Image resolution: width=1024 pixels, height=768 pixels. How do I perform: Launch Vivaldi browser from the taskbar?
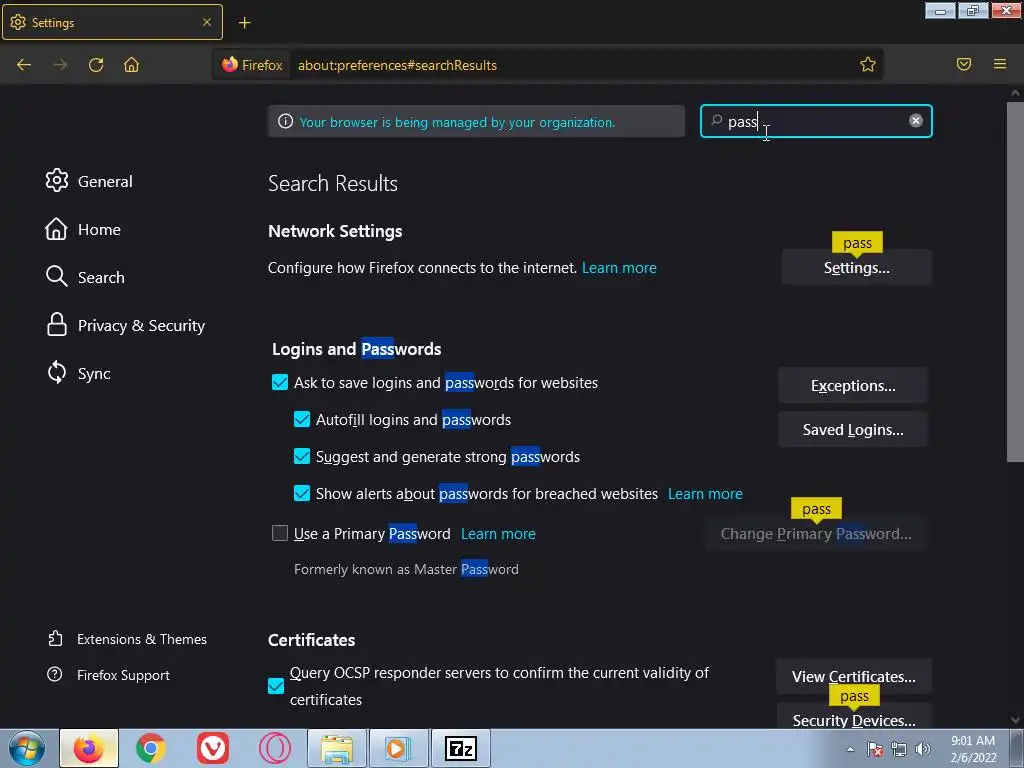click(213, 748)
